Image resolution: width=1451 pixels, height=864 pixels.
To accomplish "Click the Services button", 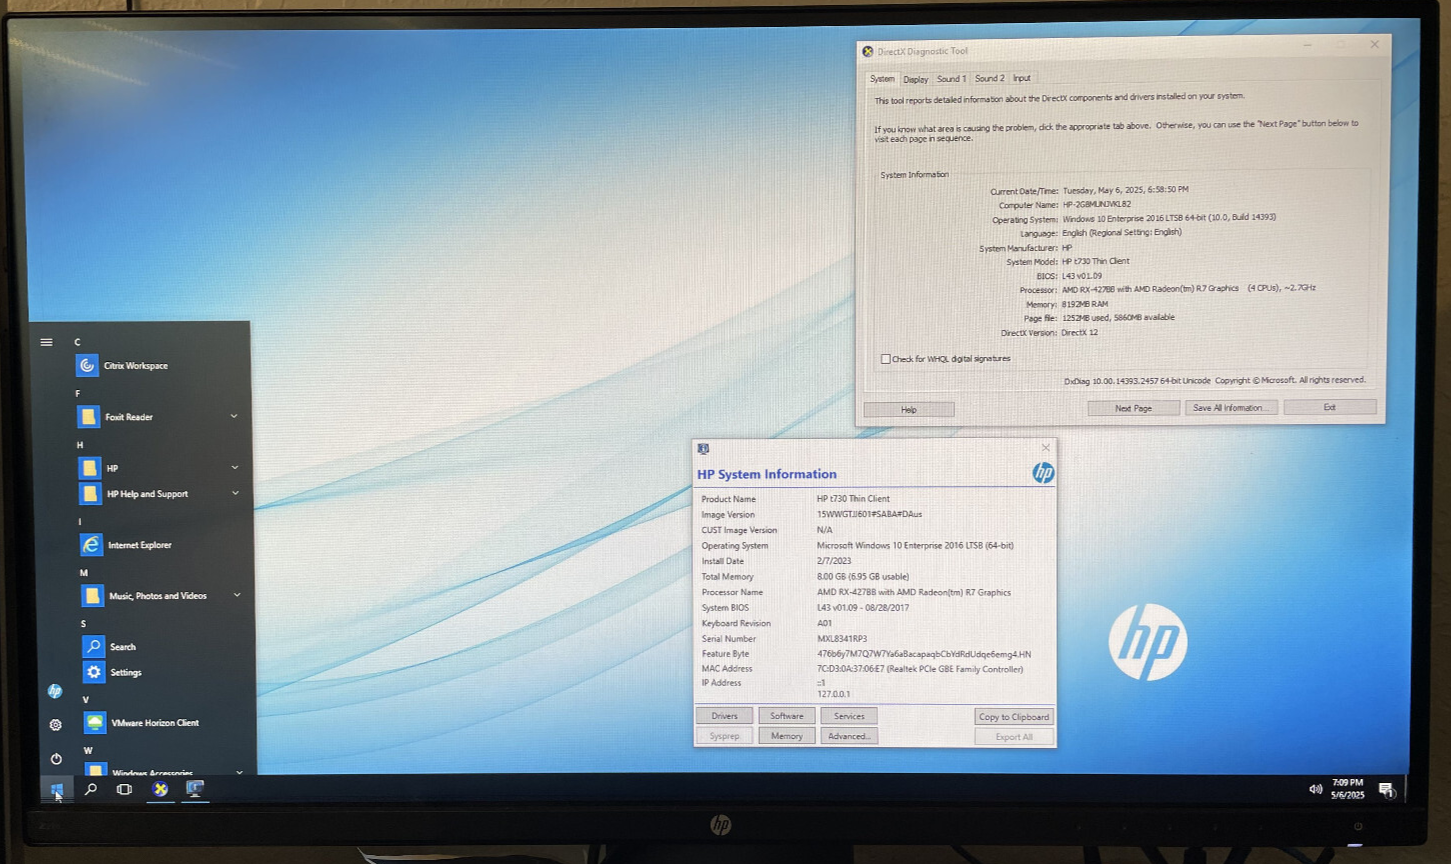I will [x=849, y=716].
